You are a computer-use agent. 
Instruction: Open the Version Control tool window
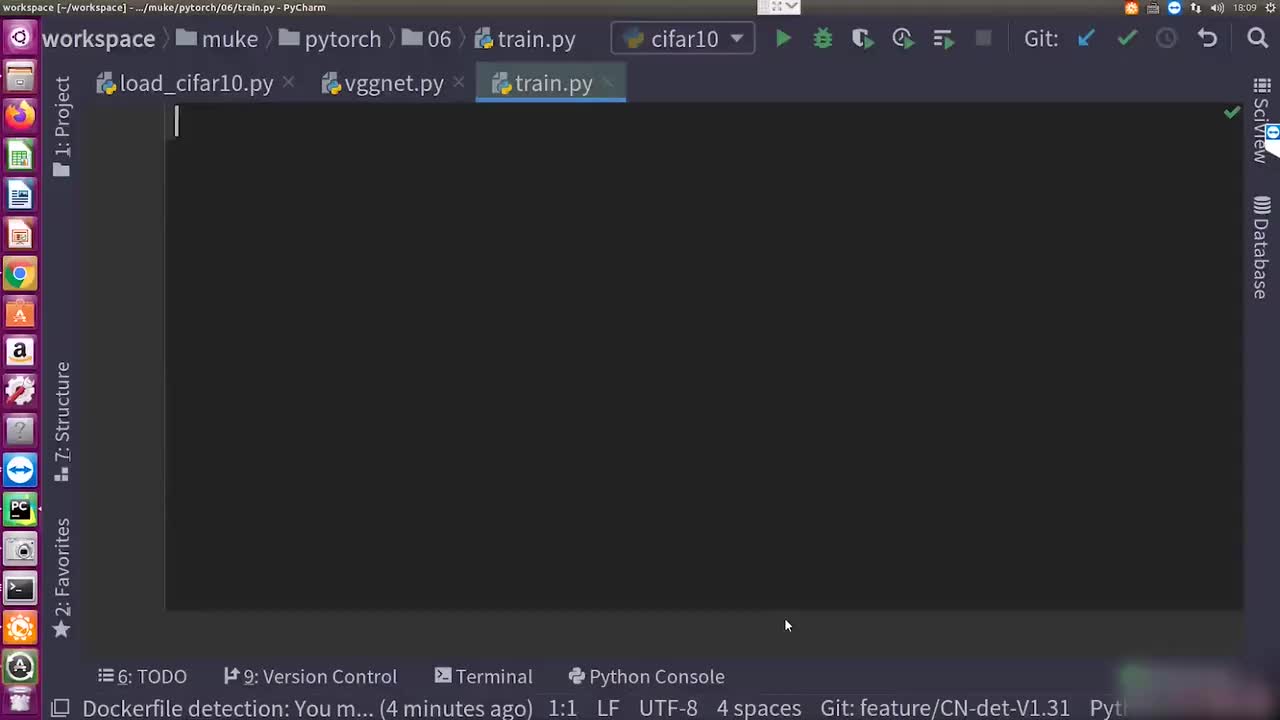coord(310,677)
